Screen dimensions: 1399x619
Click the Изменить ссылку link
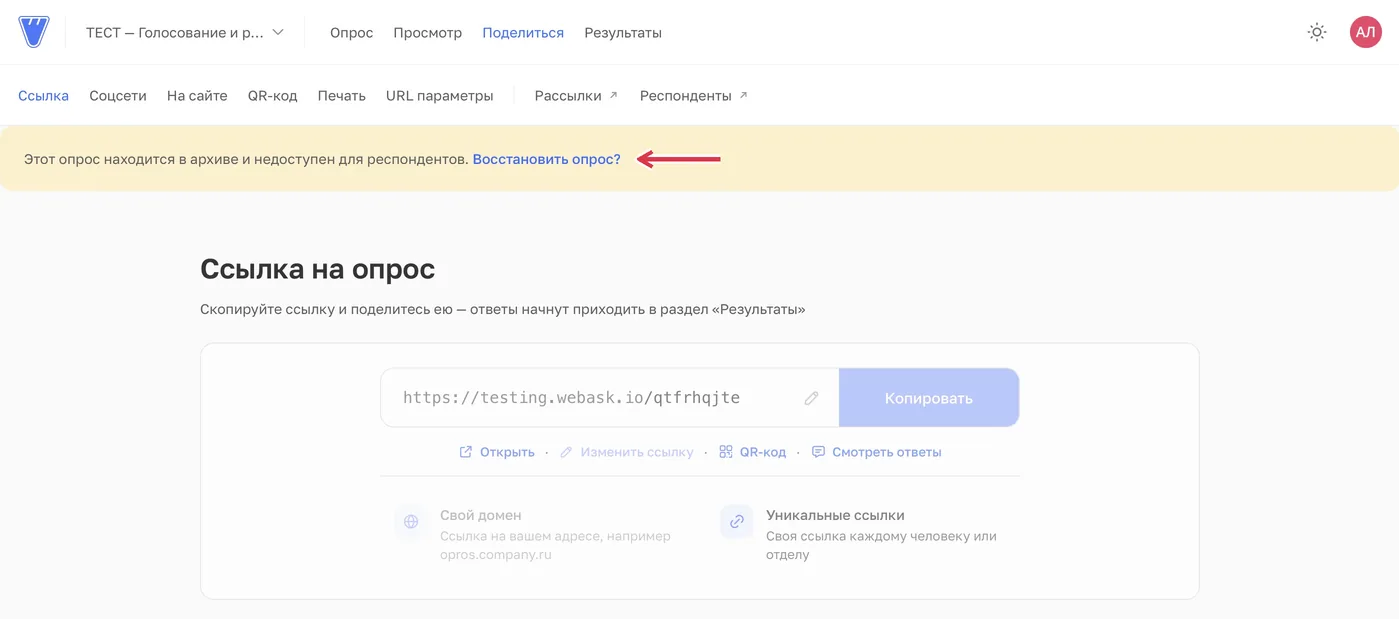pyautogui.click(x=626, y=452)
